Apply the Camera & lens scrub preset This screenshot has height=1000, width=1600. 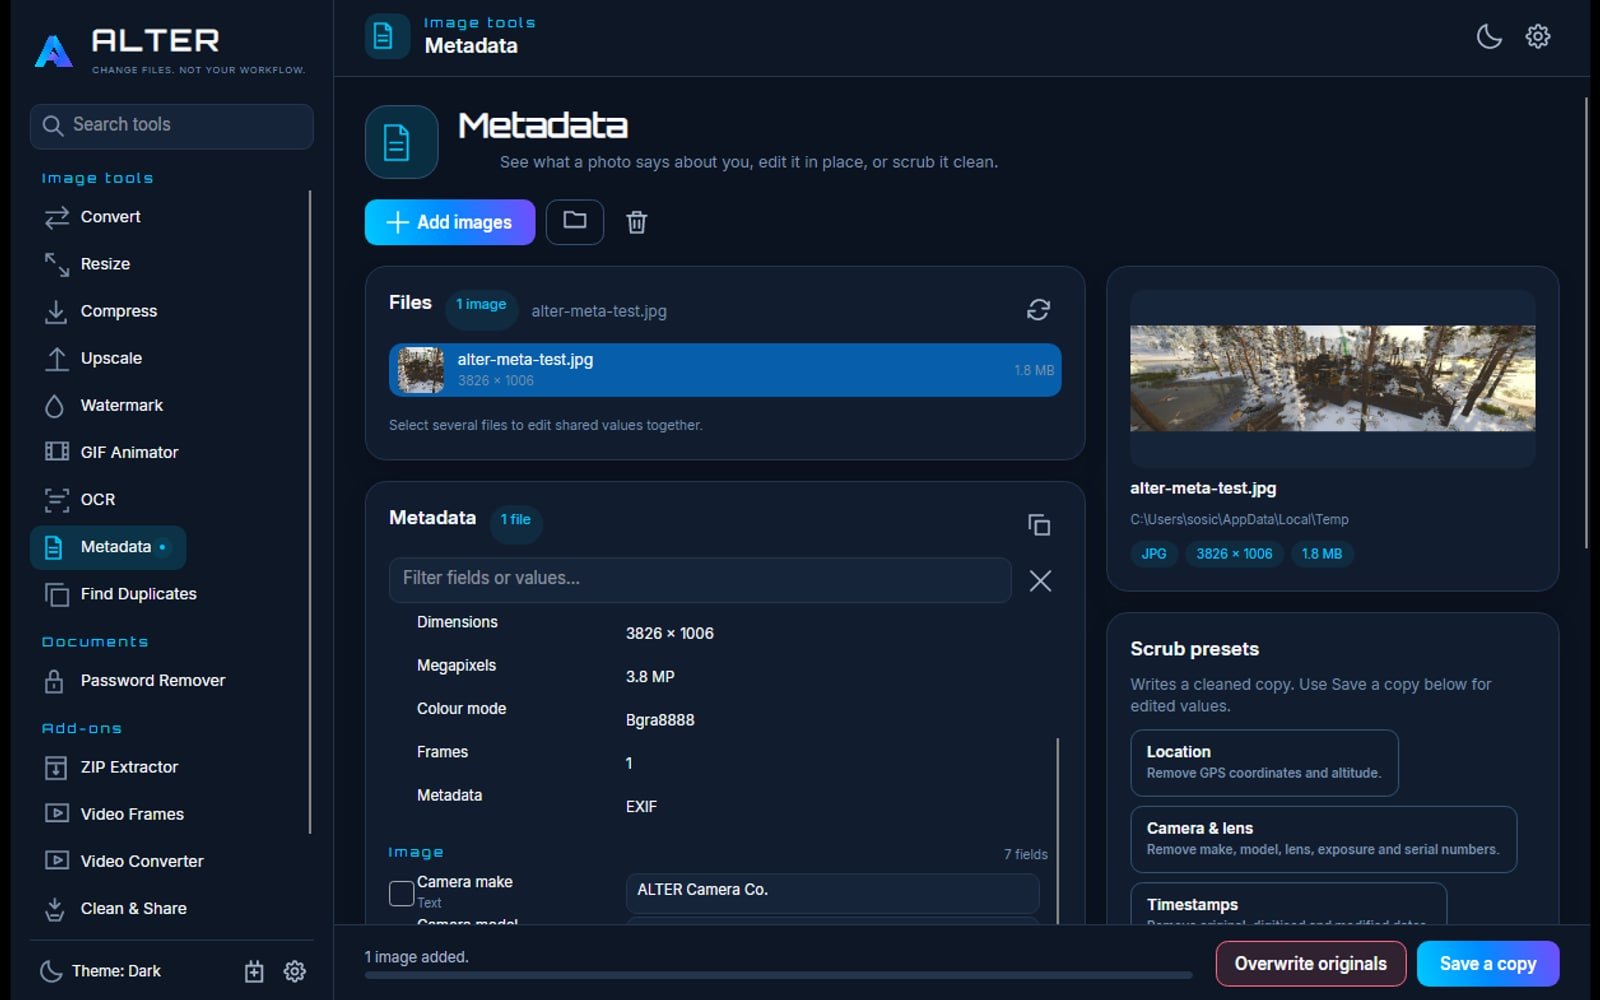1323,839
